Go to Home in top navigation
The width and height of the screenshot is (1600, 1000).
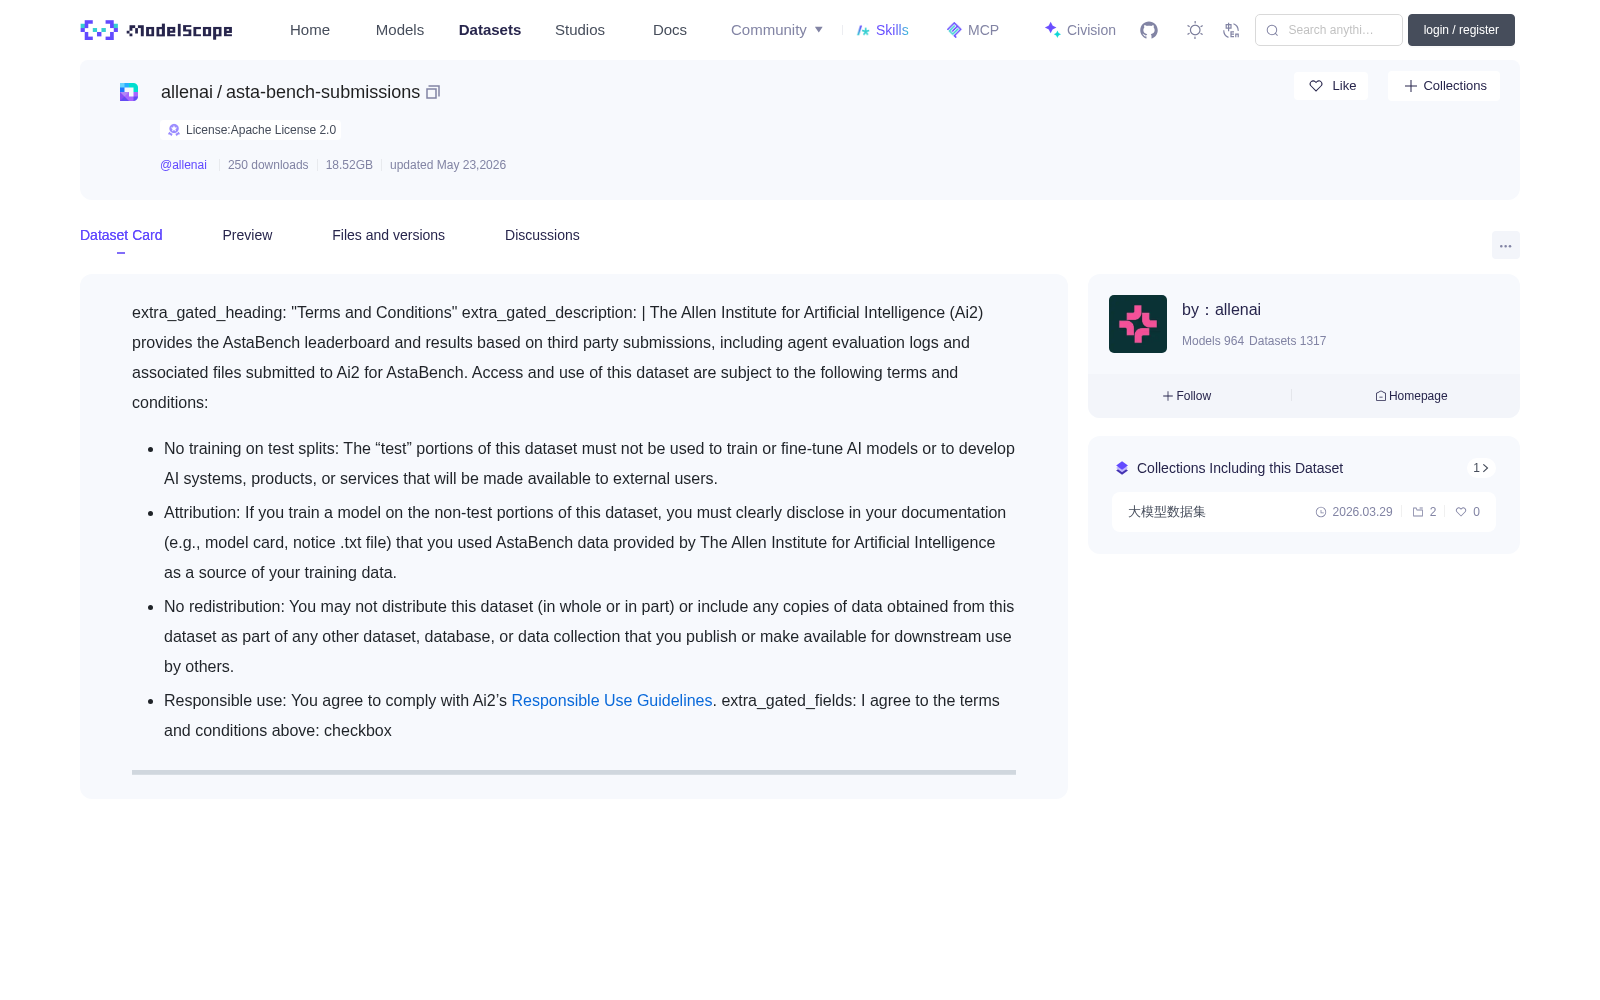click(310, 30)
